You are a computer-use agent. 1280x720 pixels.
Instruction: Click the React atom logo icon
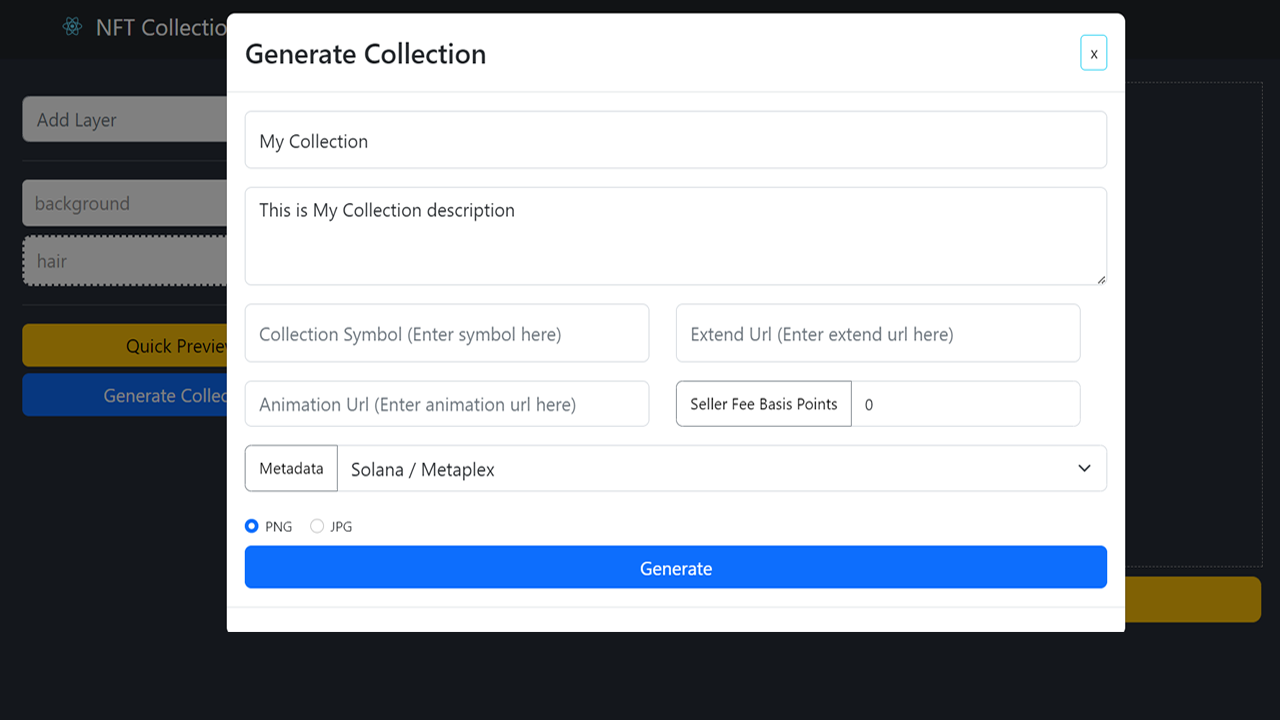[x=72, y=27]
